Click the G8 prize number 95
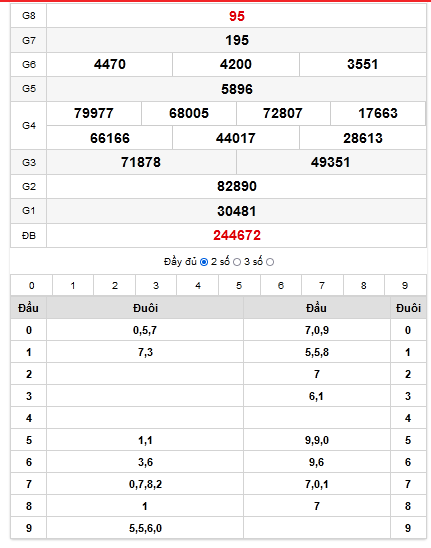 pyautogui.click(x=237, y=16)
